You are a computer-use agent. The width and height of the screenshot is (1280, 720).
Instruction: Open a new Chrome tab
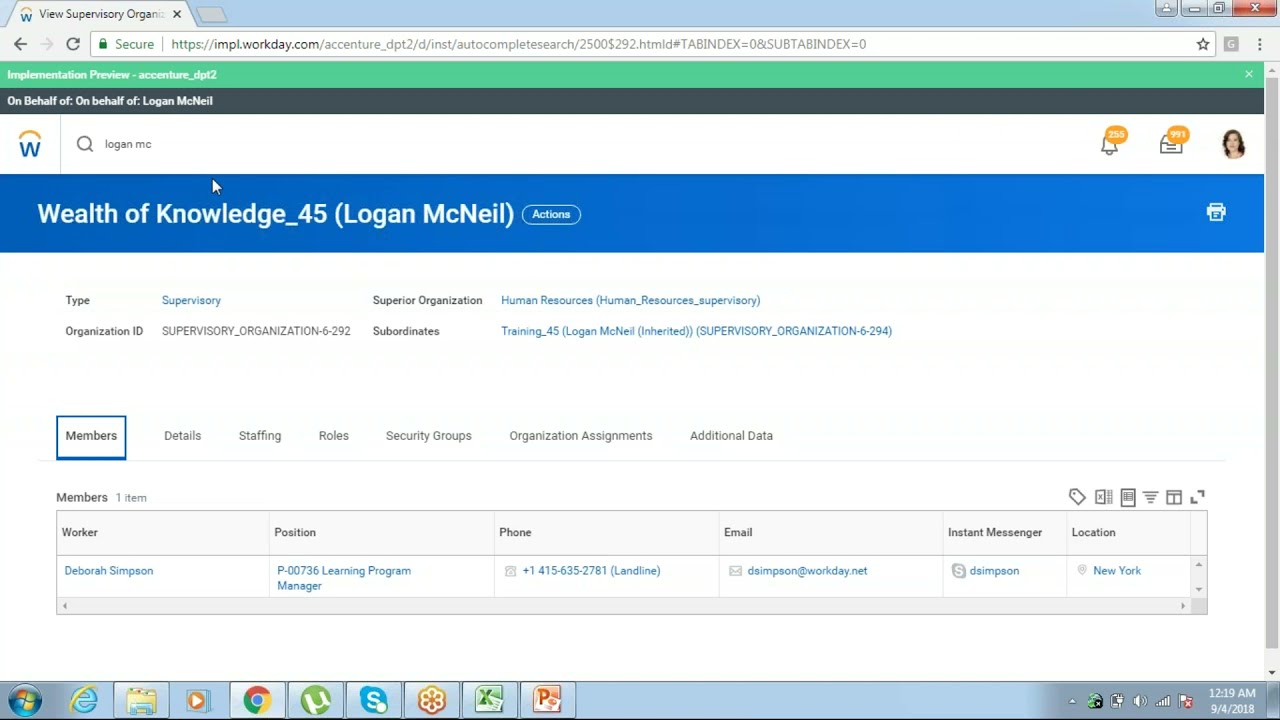click(211, 14)
